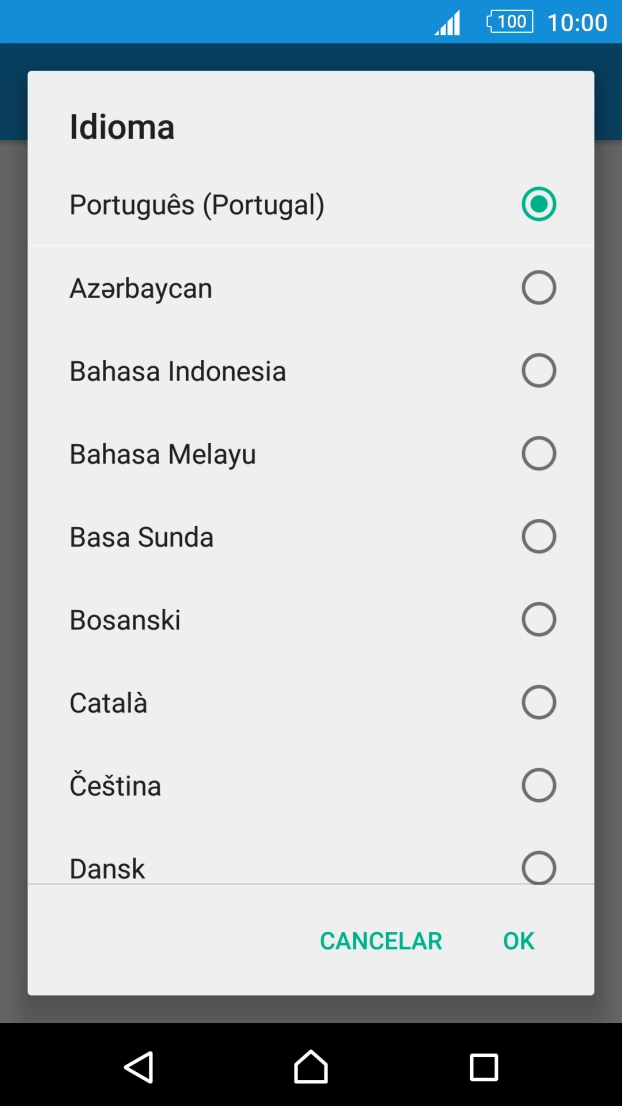The height and width of the screenshot is (1106, 622).
Task: Select the Bahasa Indonesia radio button
Action: click(538, 371)
